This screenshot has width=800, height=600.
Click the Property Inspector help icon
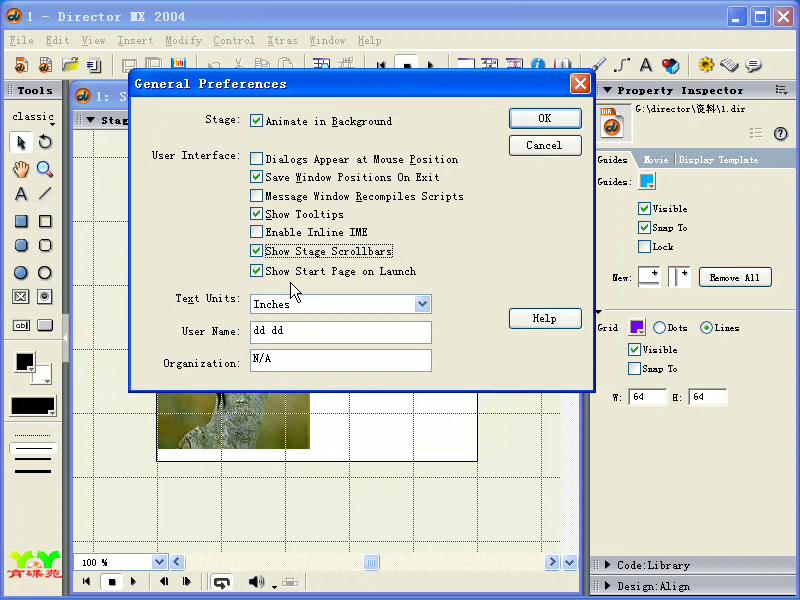tap(780, 134)
